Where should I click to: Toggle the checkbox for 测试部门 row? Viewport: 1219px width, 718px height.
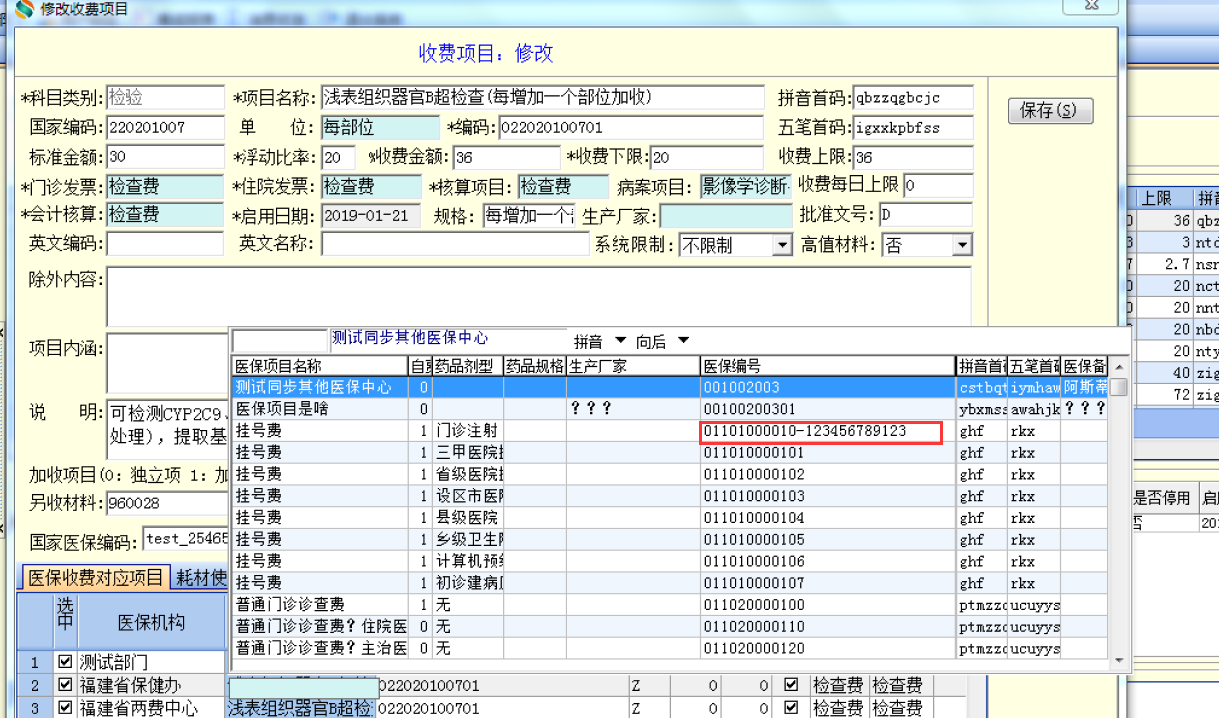point(65,662)
